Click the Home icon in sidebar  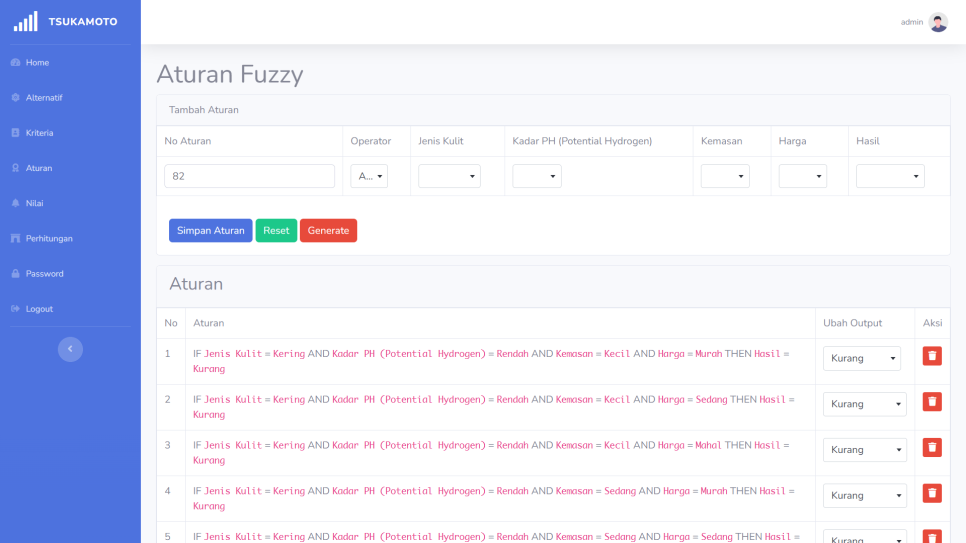(15, 63)
